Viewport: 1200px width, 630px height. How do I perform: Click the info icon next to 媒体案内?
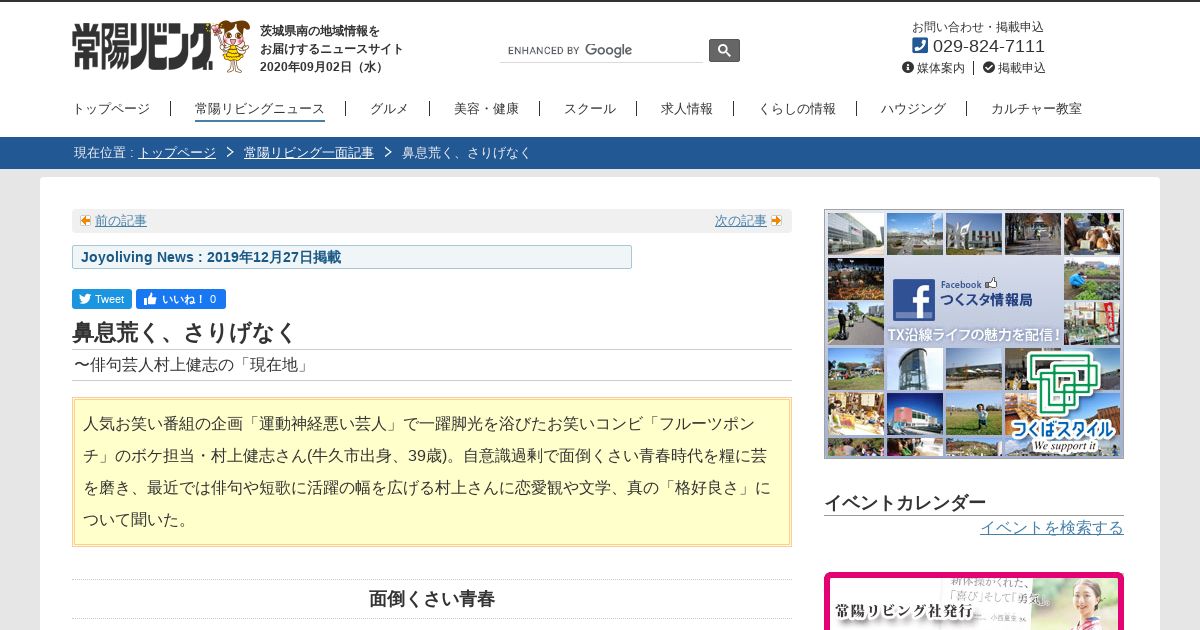point(908,68)
